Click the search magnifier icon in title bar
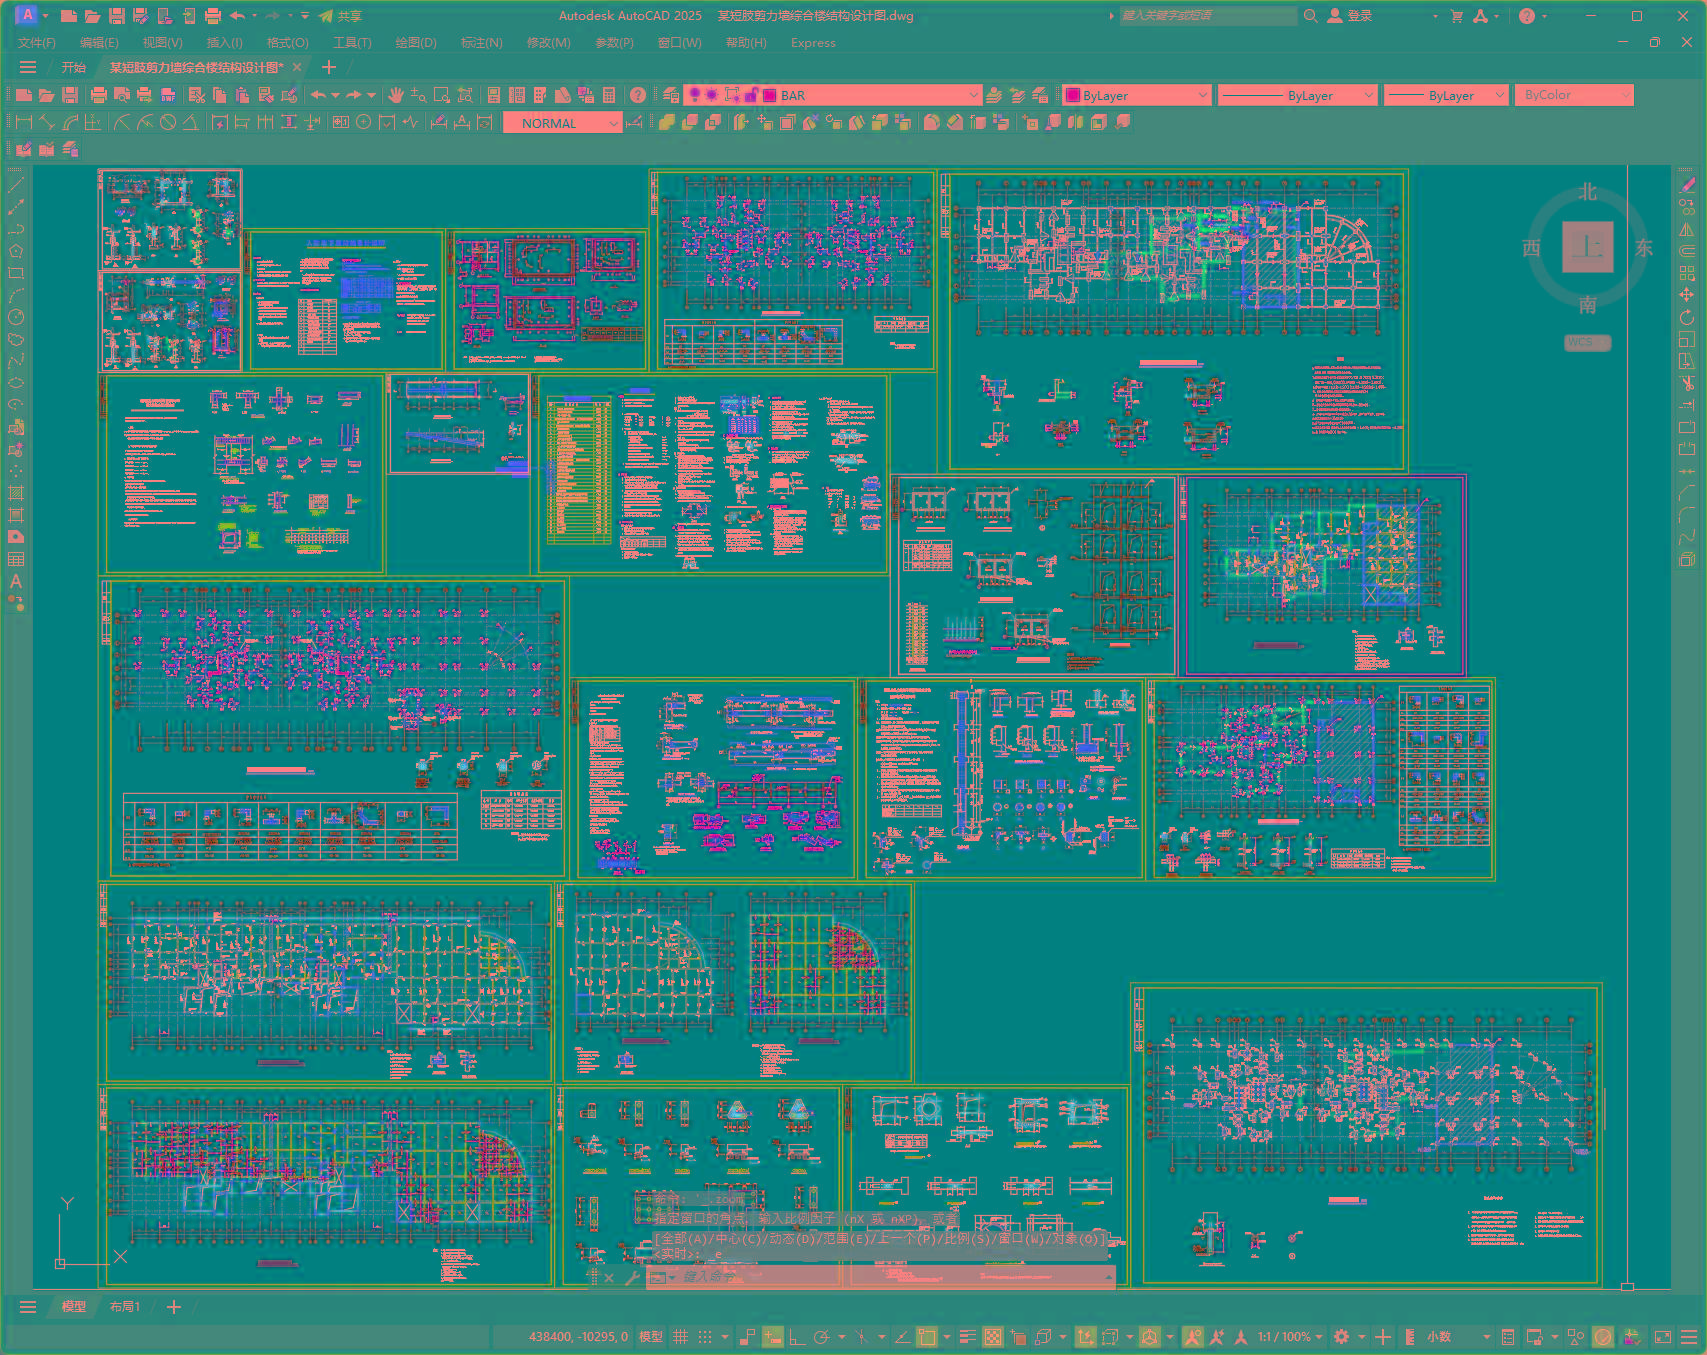Screen dimensions: 1707x1355 (1310, 16)
